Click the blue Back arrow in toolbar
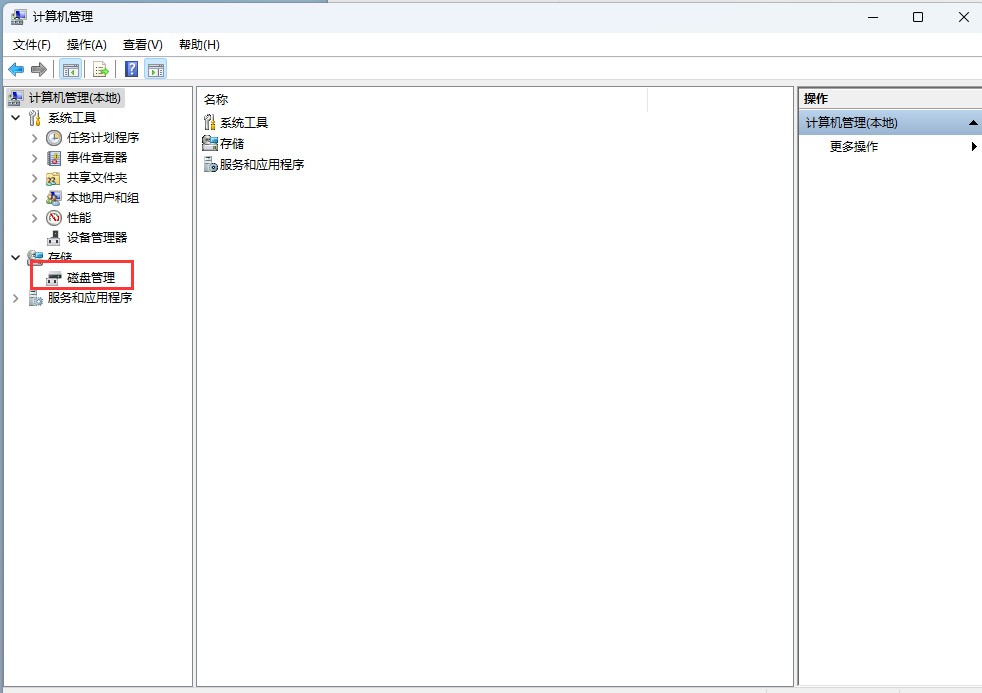This screenshot has width=982, height=693. (x=16, y=69)
